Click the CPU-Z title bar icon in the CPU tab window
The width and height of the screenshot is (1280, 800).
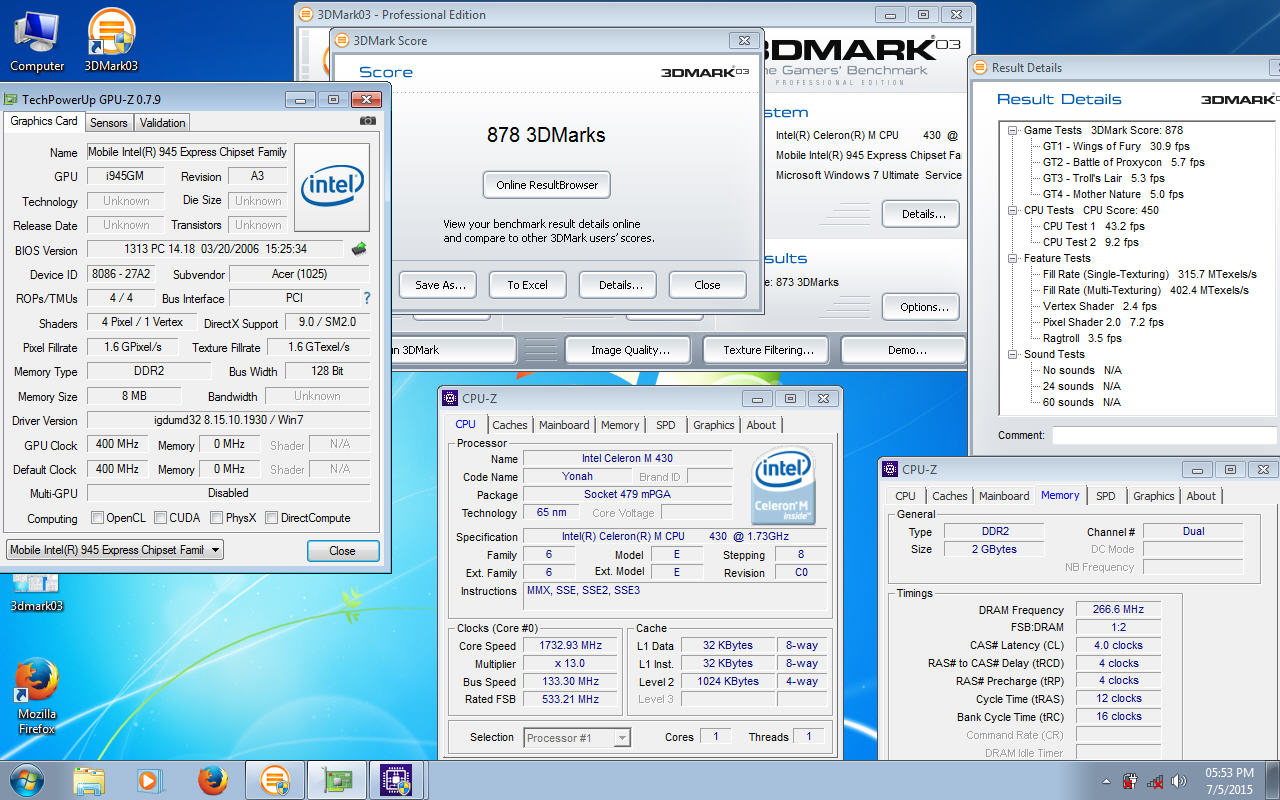pyautogui.click(x=450, y=398)
